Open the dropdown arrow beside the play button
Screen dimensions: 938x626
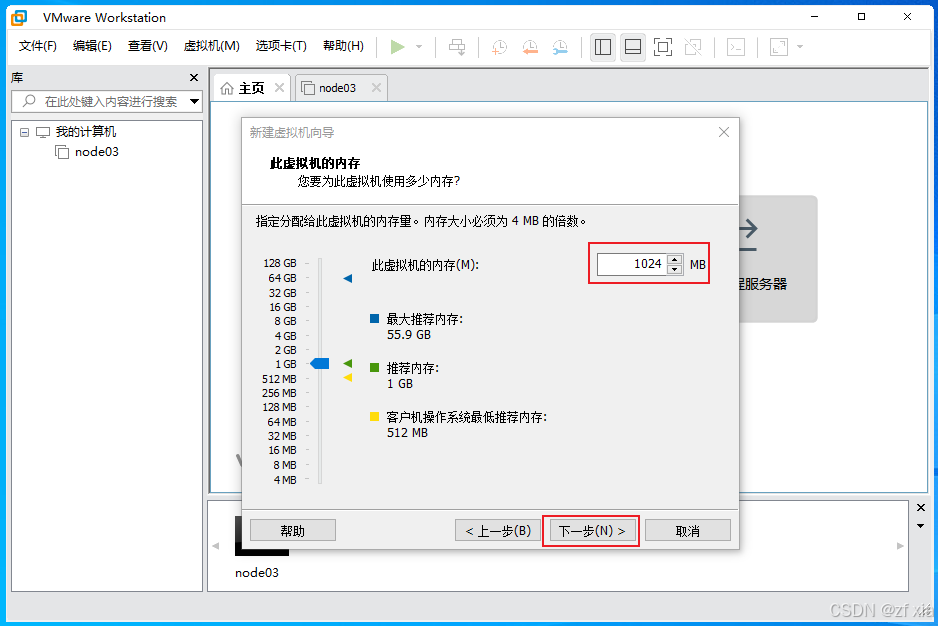click(x=419, y=47)
